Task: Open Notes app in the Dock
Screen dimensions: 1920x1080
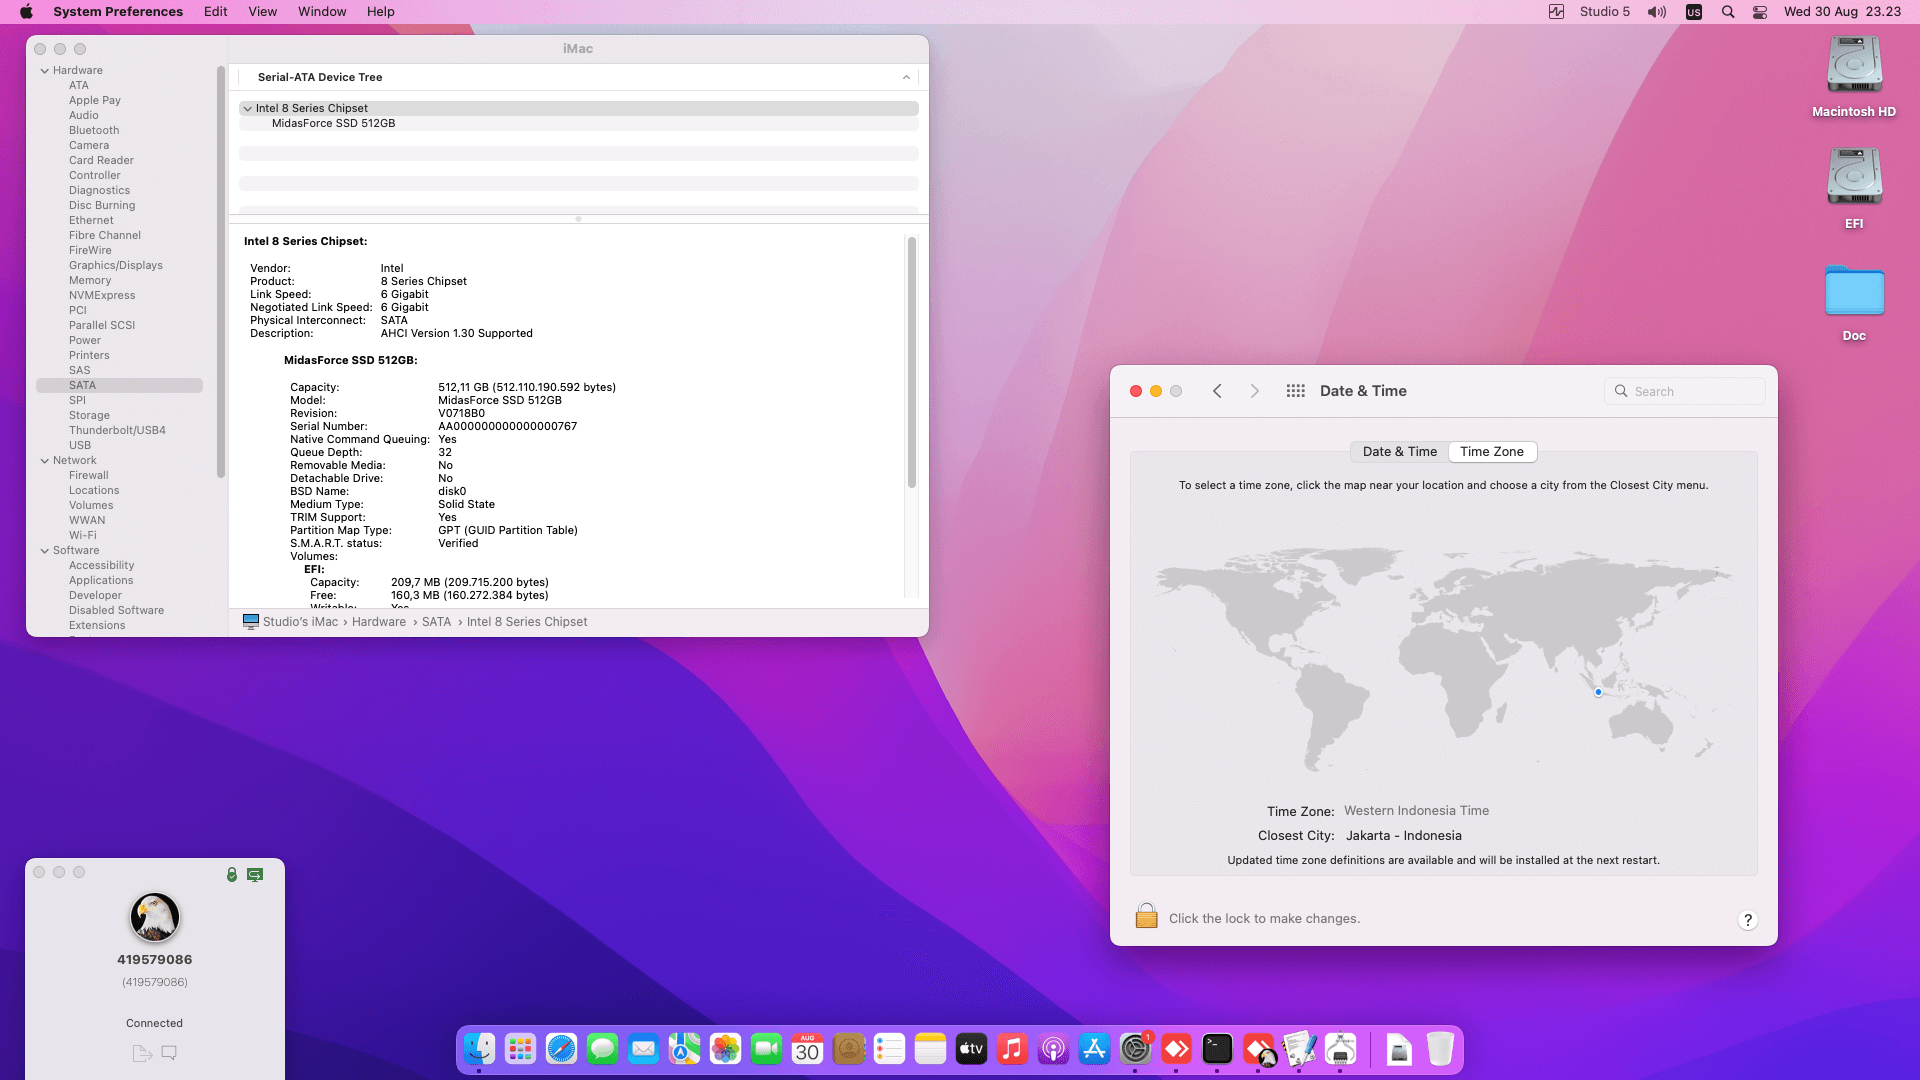Action: pos(930,1049)
